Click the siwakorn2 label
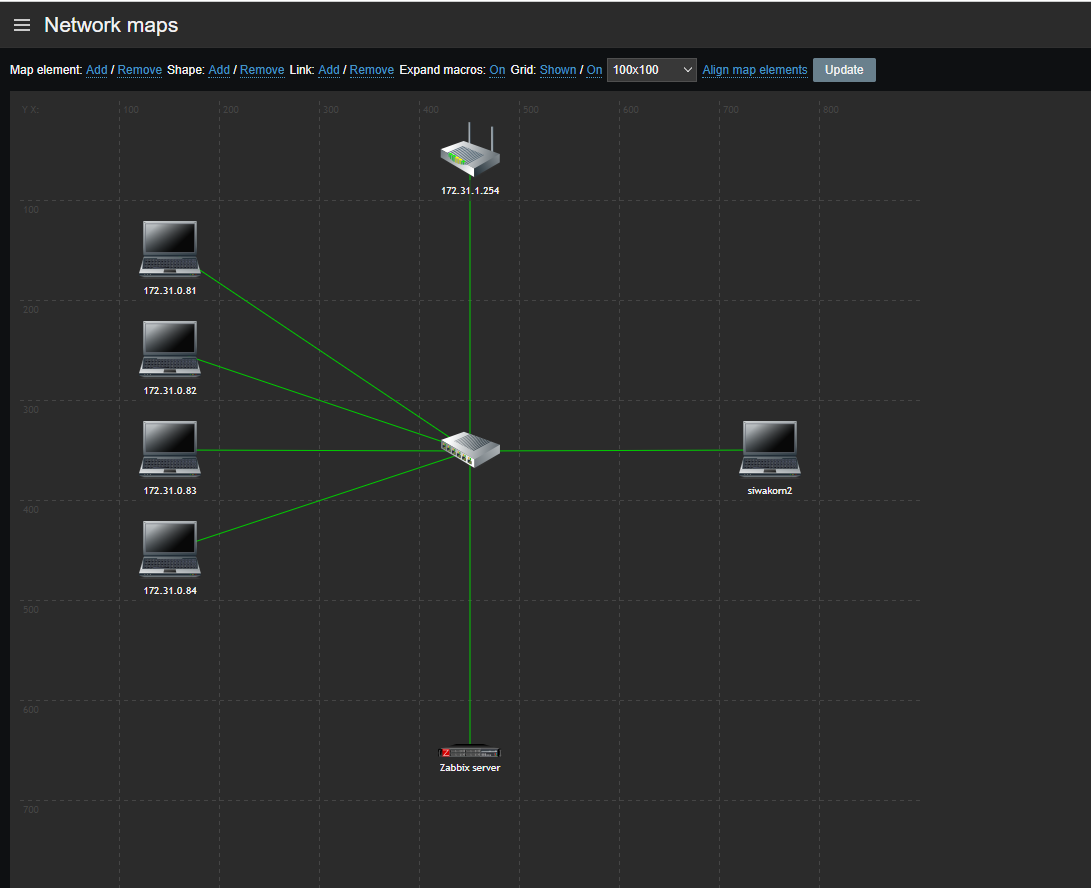 pos(770,491)
